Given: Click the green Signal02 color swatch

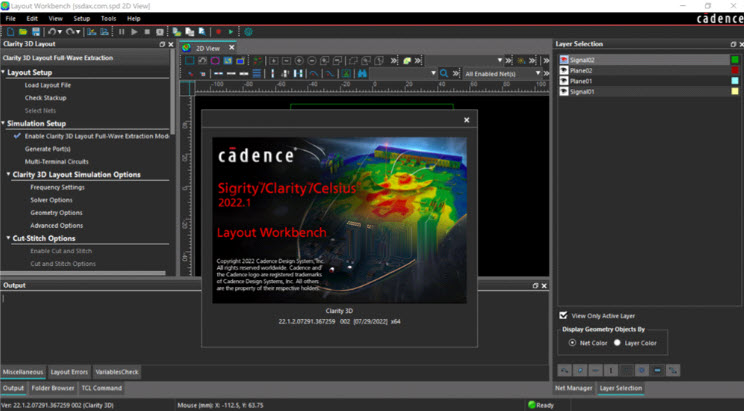Looking at the screenshot, I should pos(735,60).
